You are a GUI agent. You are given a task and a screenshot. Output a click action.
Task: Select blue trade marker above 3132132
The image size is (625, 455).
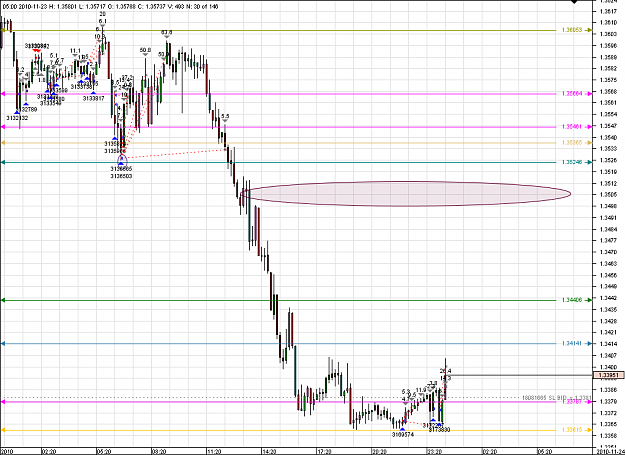(x=17, y=113)
